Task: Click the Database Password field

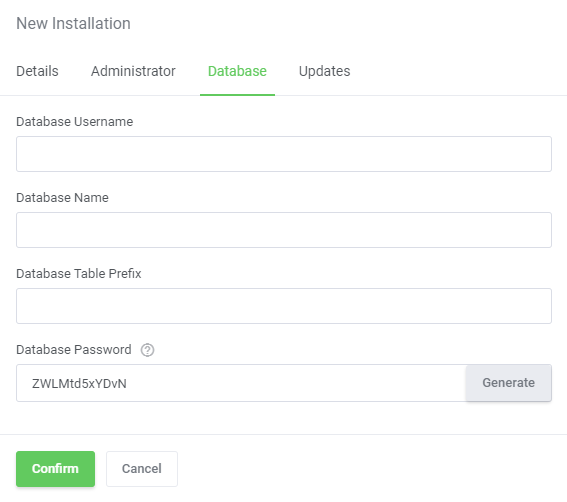Action: 241,383
